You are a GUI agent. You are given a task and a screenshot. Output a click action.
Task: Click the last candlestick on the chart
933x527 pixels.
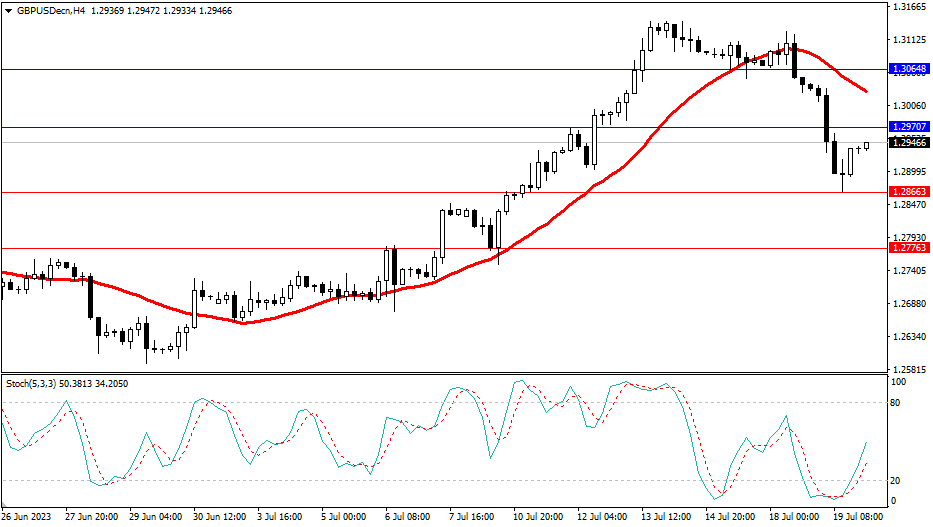[866, 146]
